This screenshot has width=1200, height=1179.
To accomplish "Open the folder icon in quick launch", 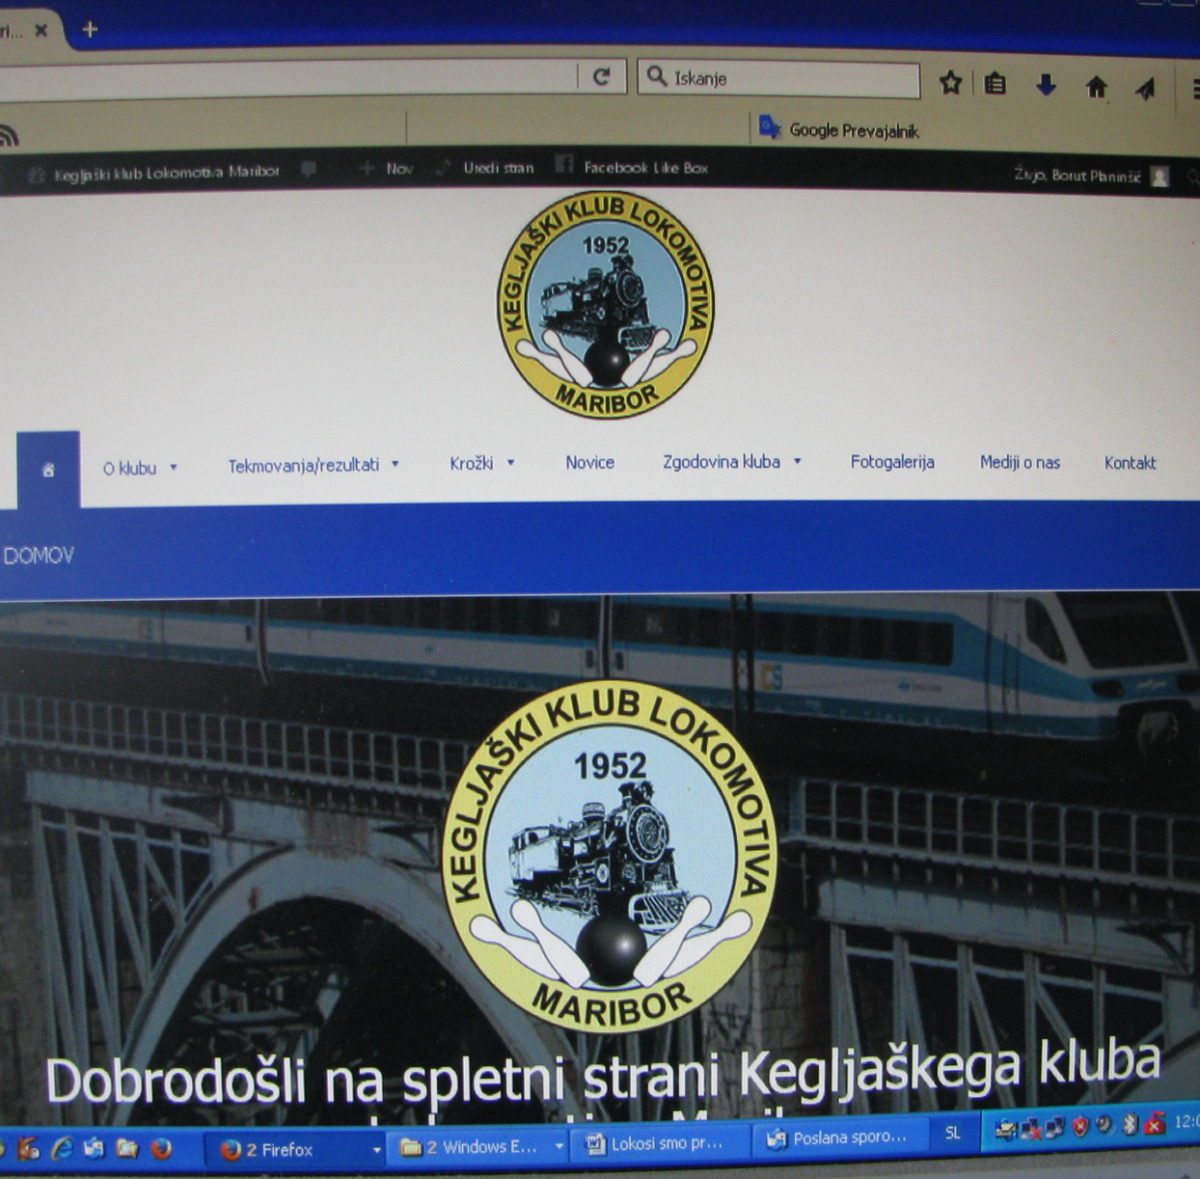I will click(x=127, y=1148).
